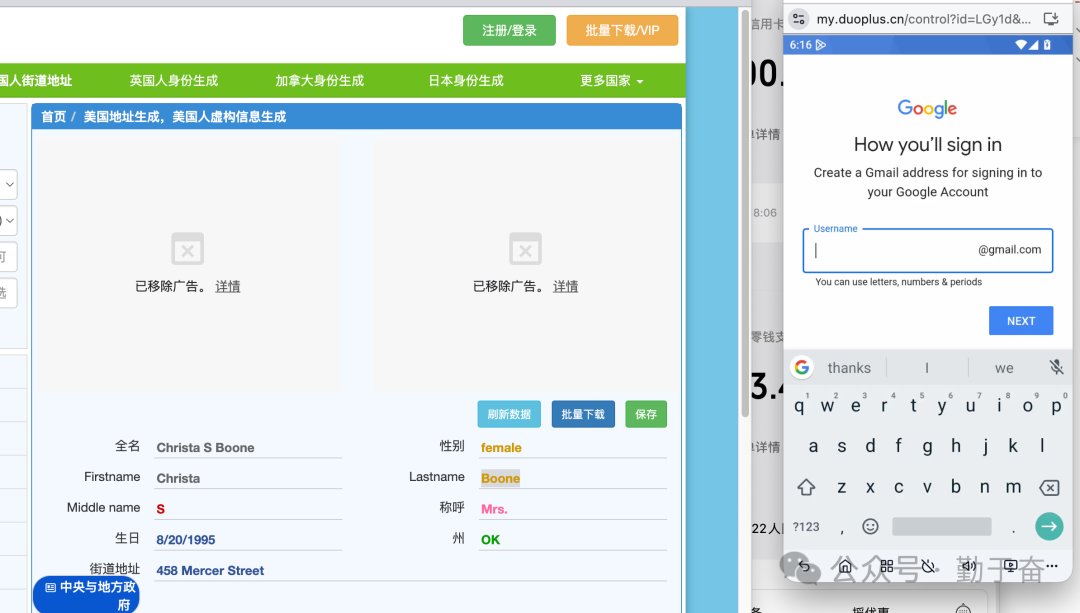Click the Lastname value Boone

(x=500, y=478)
